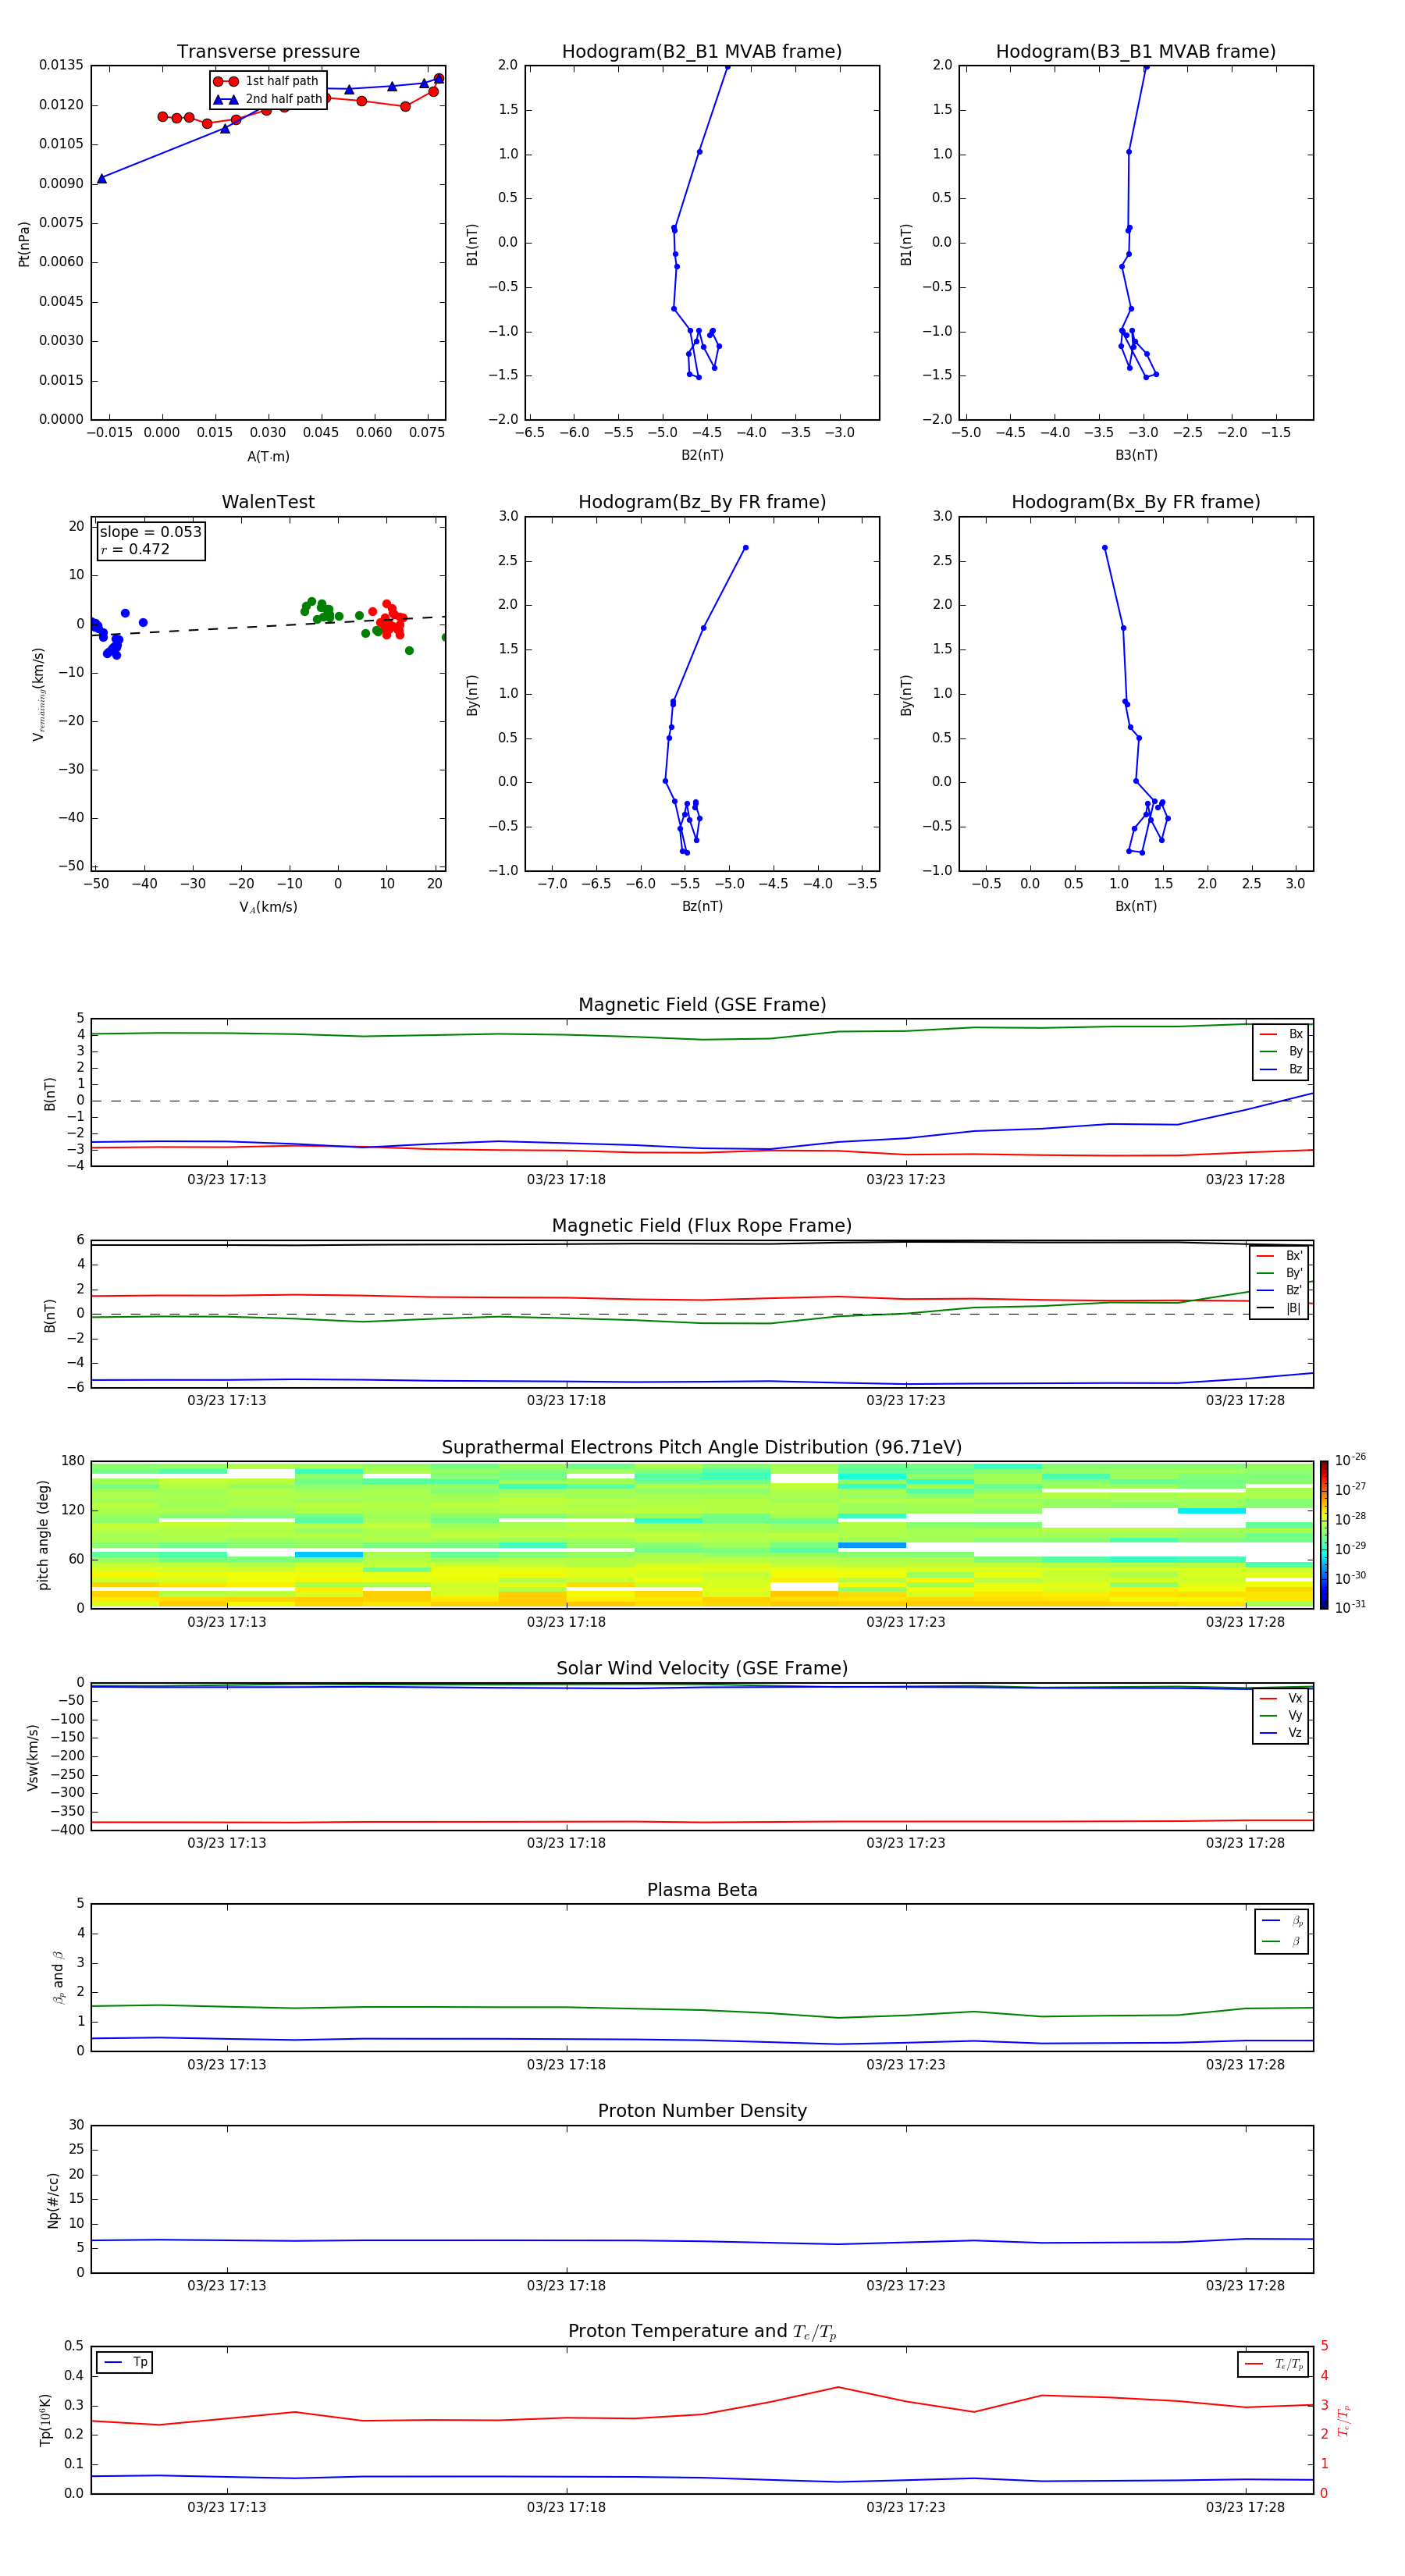Viewport: 1405px width, 2576px height.
Task: Select the Bz' entry in the Flux Rope legend
Action: click(x=1279, y=1290)
